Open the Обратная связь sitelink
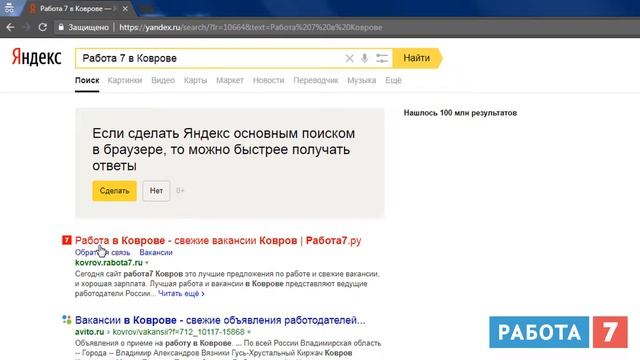 coord(102,252)
